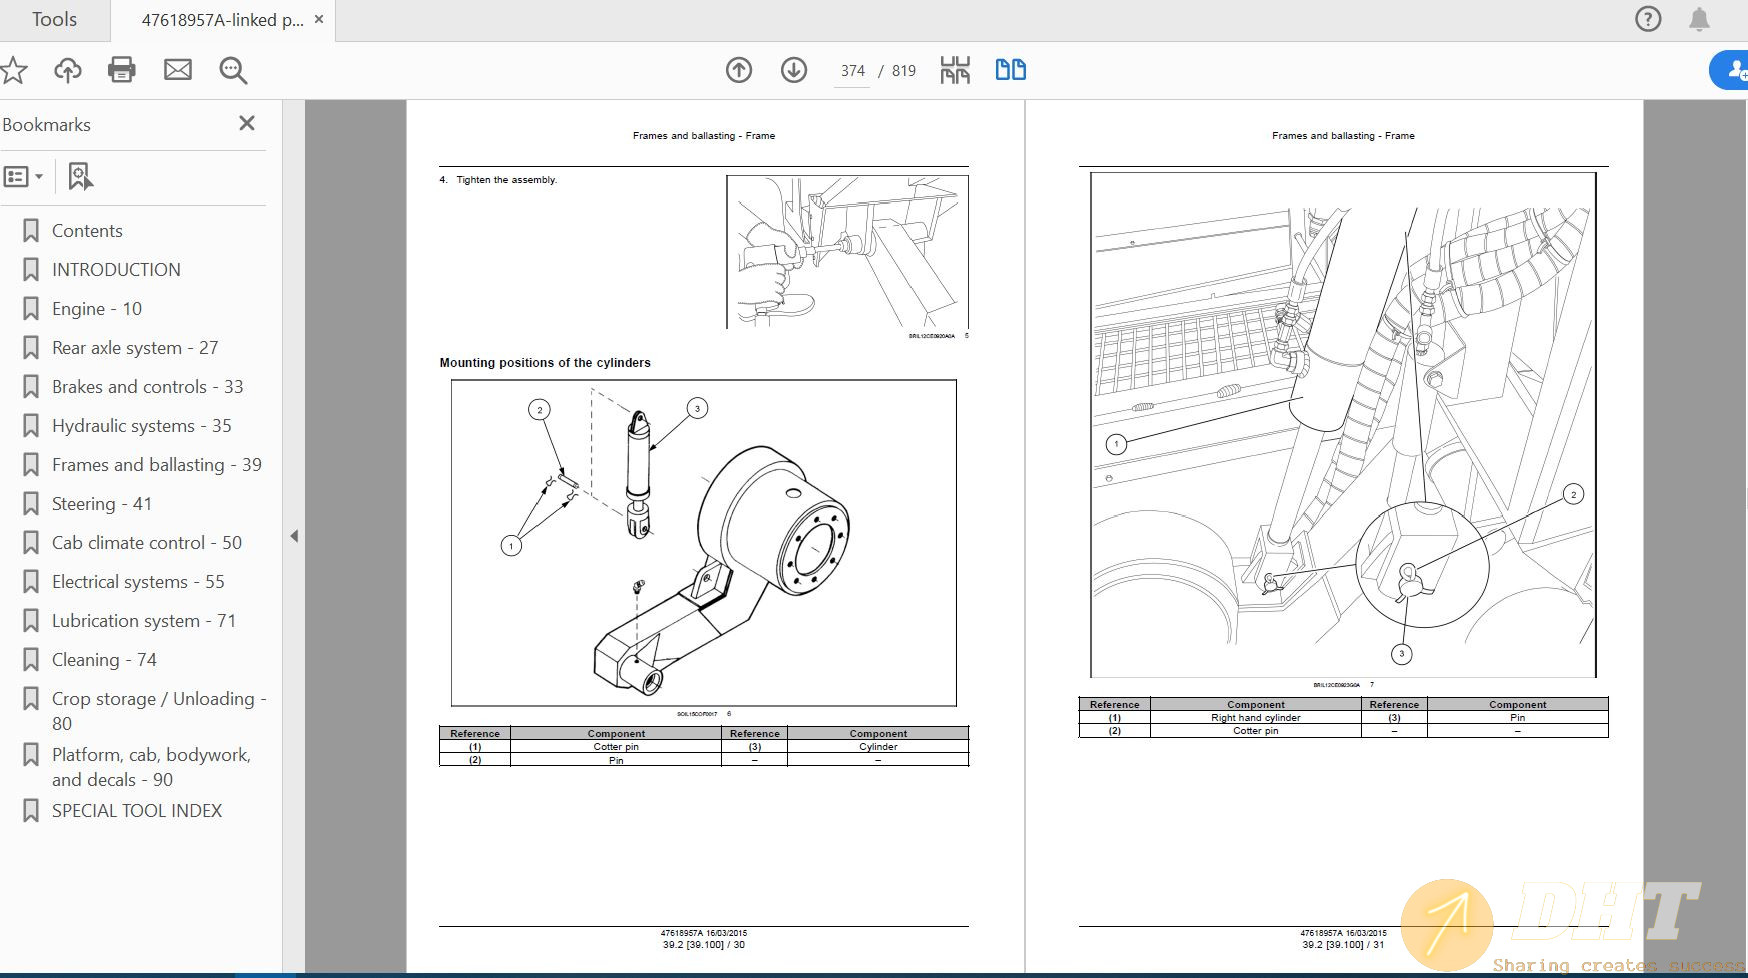The width and height of the screenshot is (1748, 978).
Task: Close the 47618957A-linked document tab
Action: [319, 19]
